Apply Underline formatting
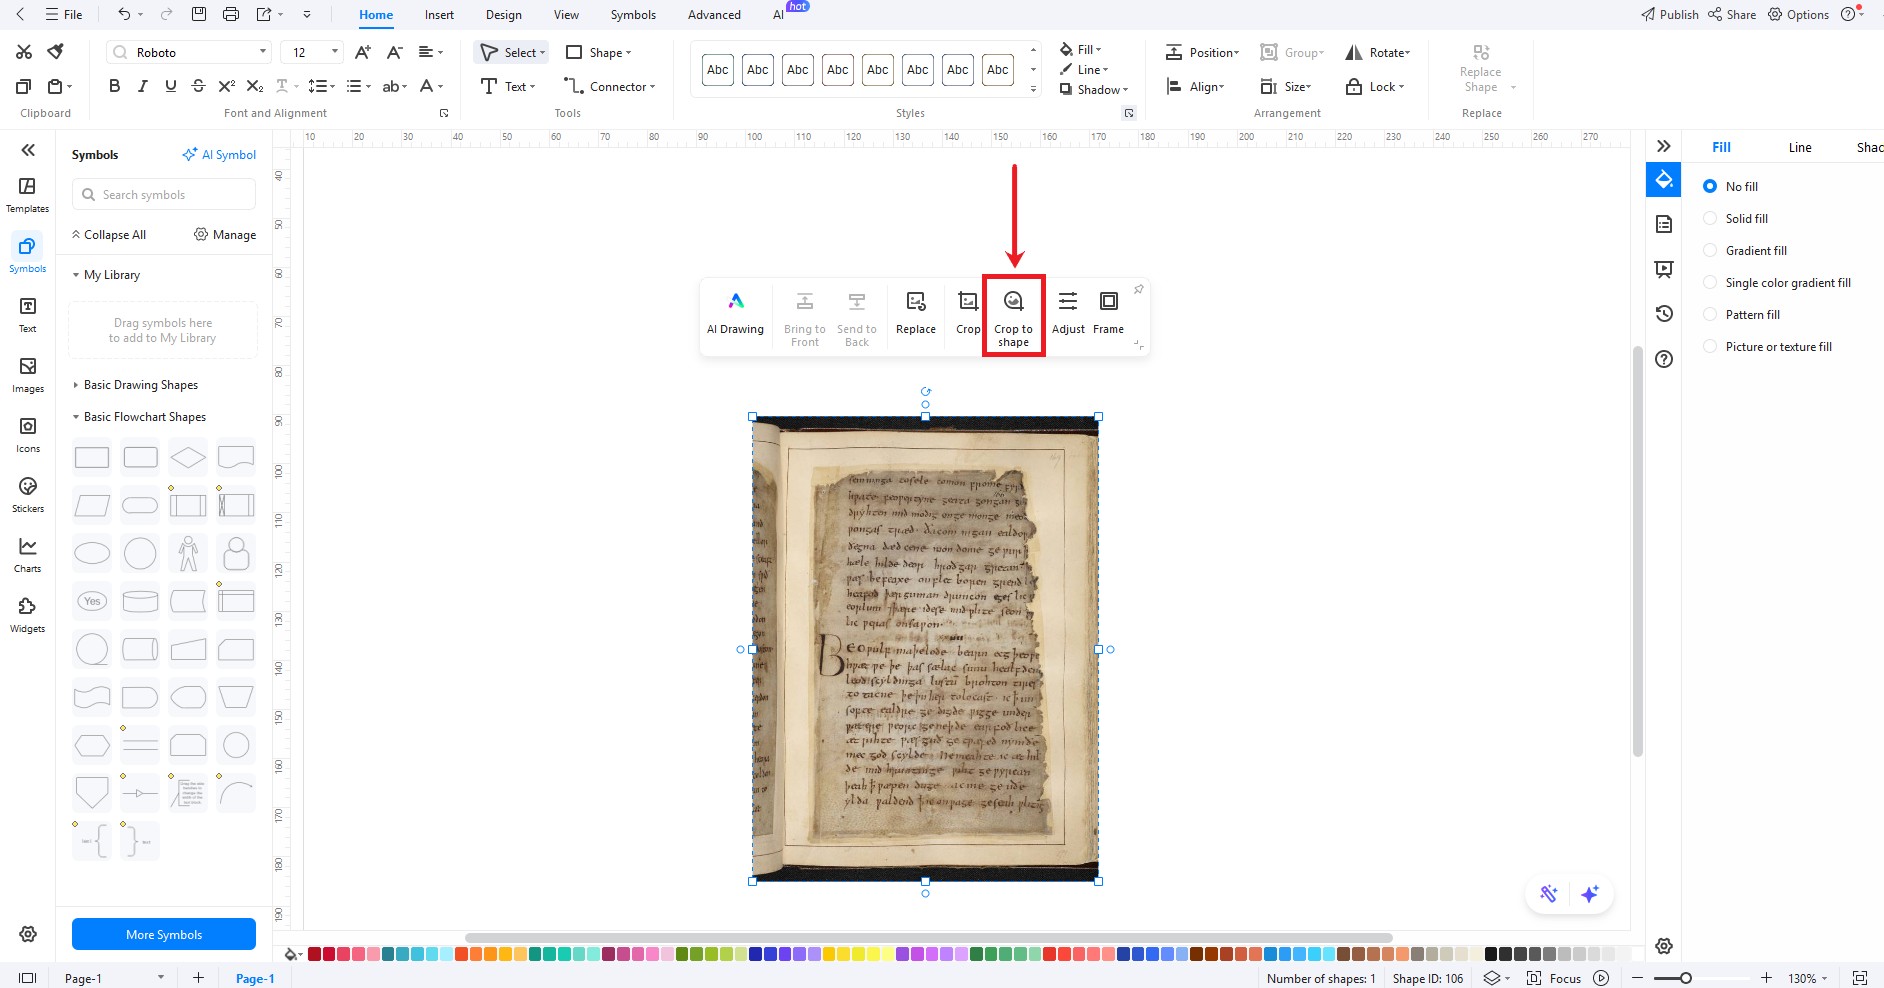1884x988 pixels. [x=170, y=86]
